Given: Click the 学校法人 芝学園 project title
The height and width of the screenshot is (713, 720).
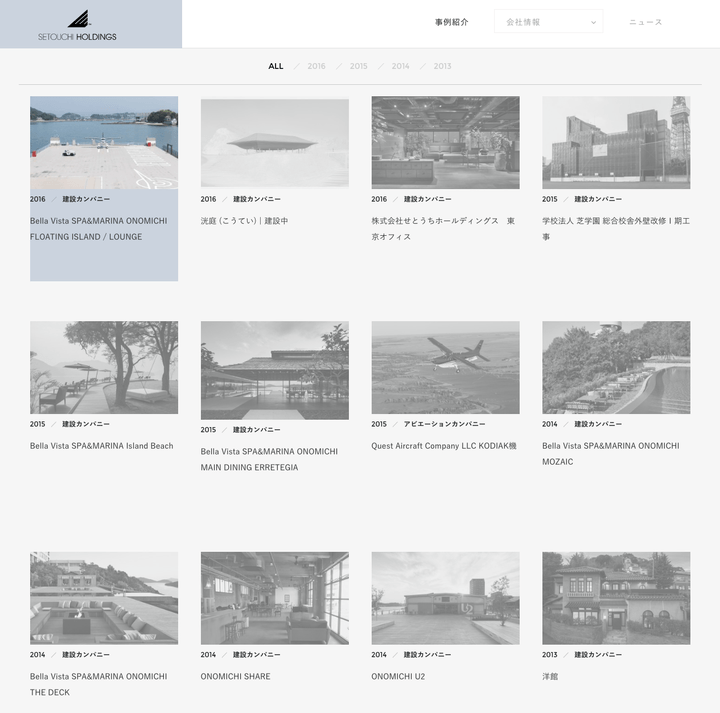Looking at the screenshot, I should [616, 229].
